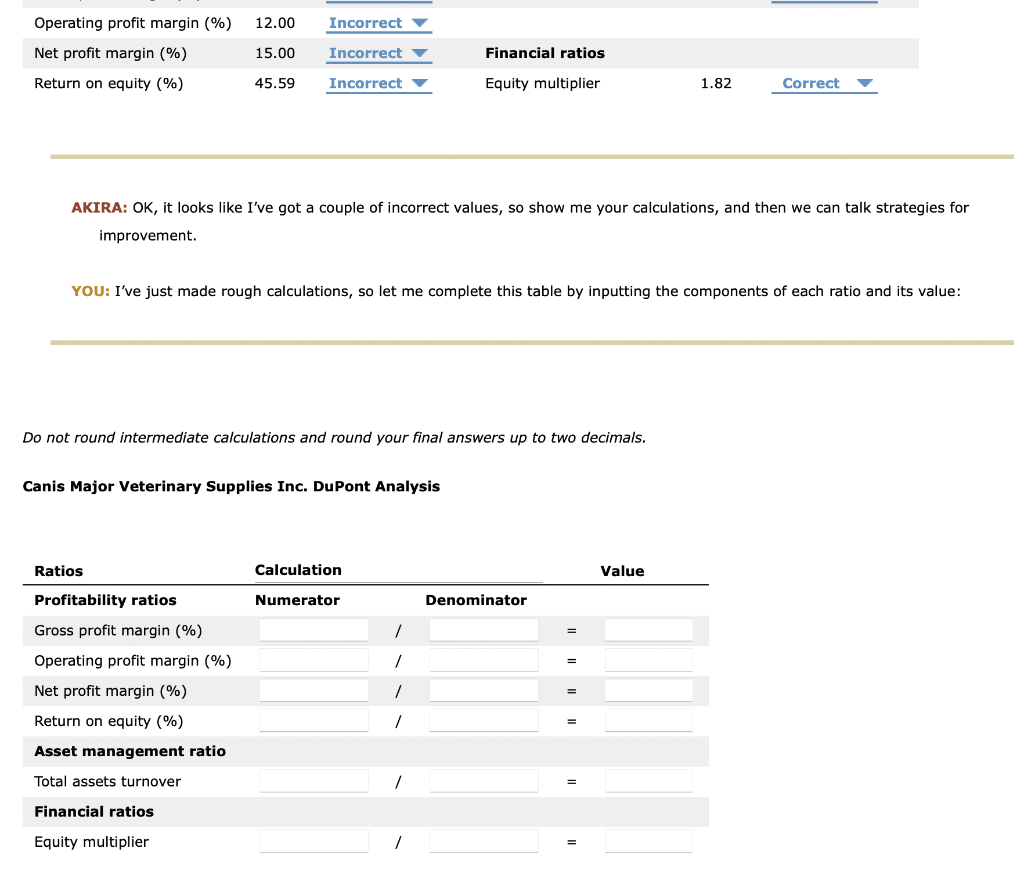1024x877 pixels.
Task: Click the Operating profit margin numerator field
Action: click(x=314, y=660)
